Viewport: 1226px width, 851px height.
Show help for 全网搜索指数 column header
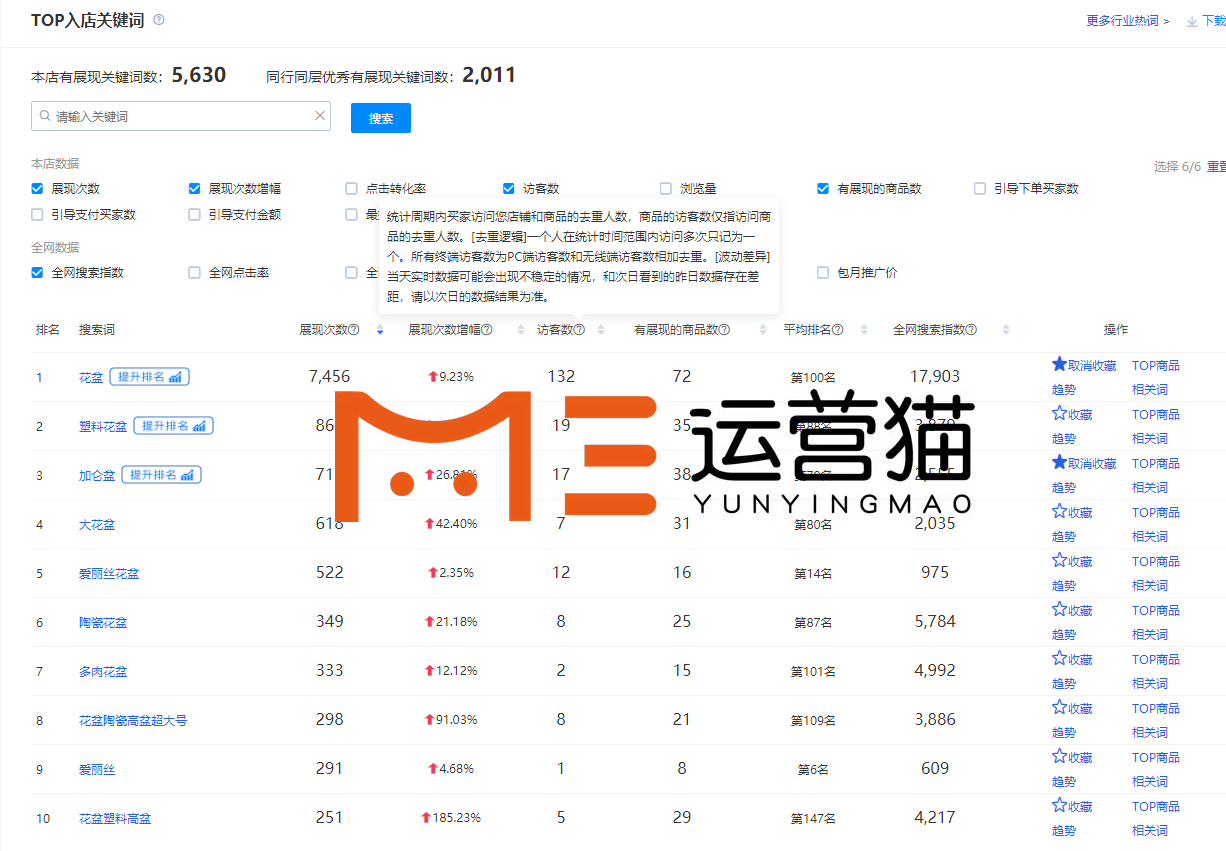point(971,330)
